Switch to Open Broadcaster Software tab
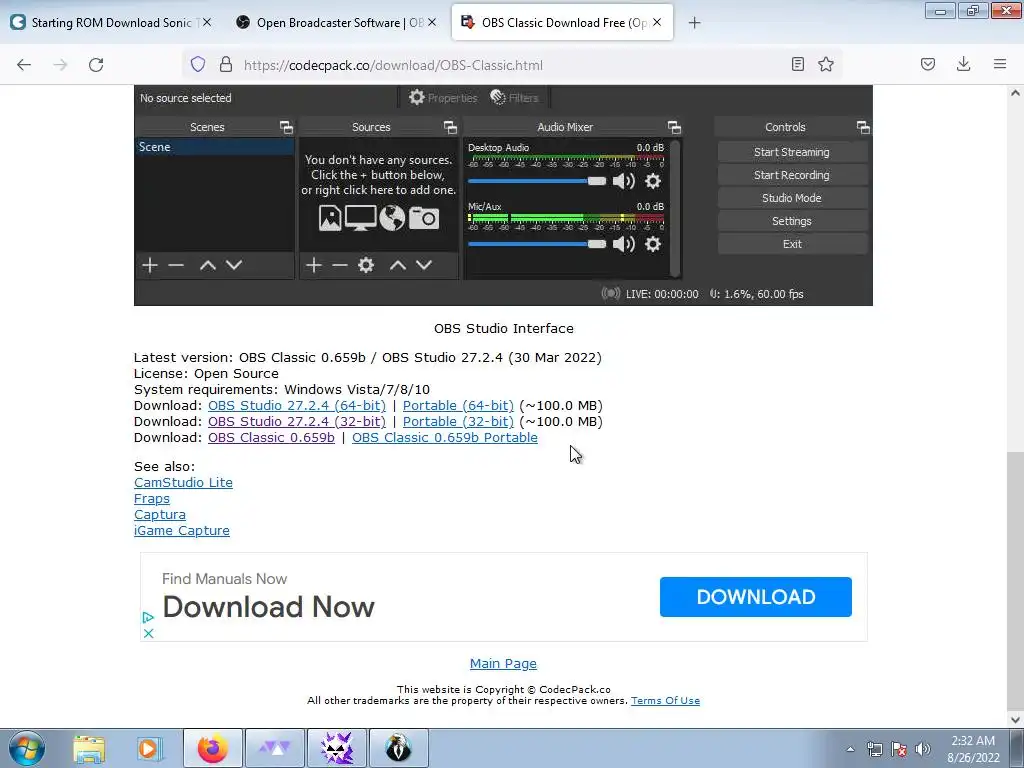 point(336,23)
